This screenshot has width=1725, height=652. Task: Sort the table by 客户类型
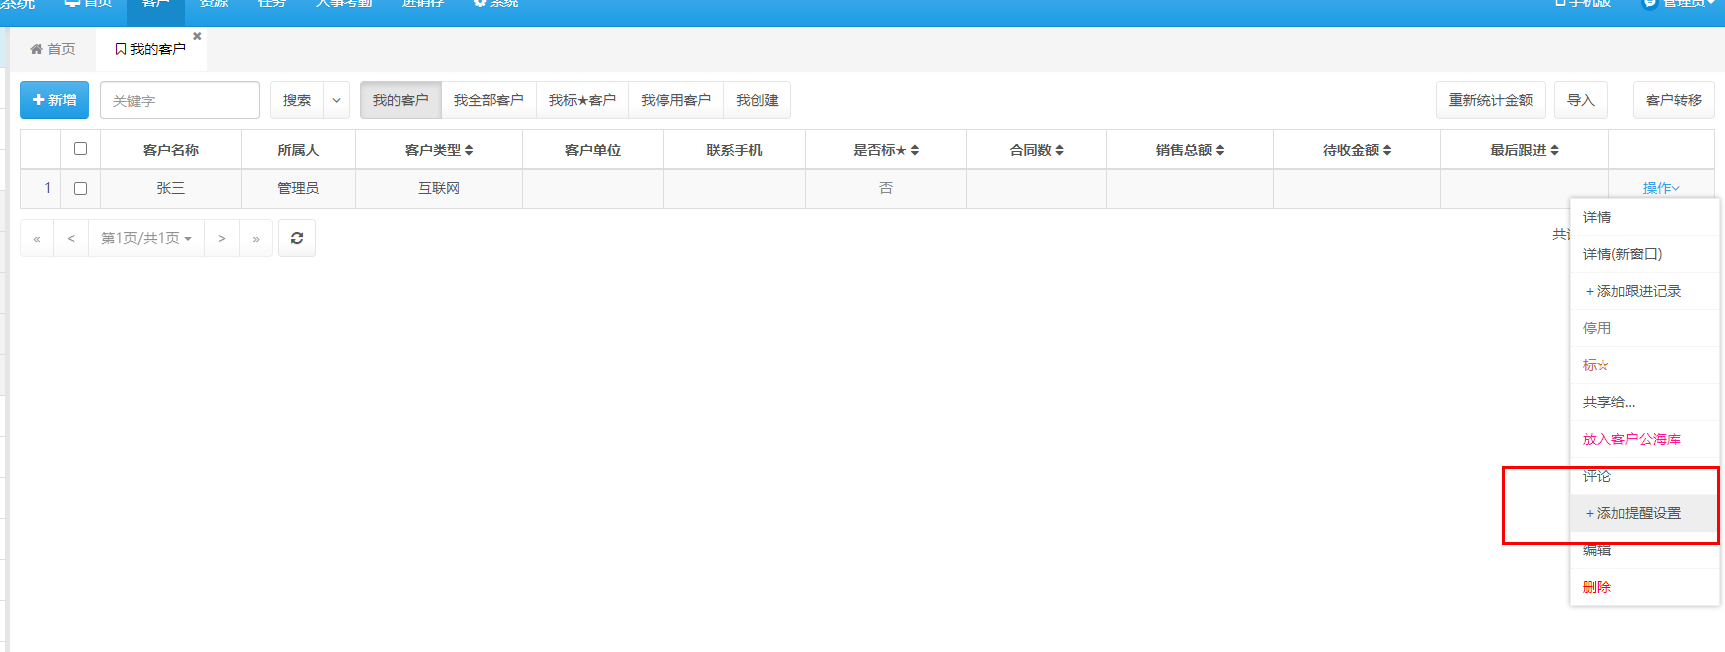tap(439, 150)
